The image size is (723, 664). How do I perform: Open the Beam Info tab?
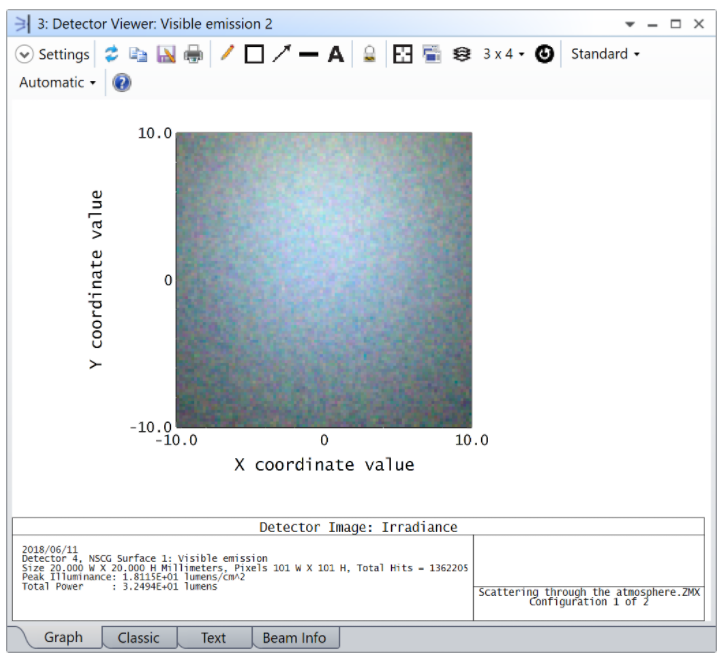click(294, 637)
